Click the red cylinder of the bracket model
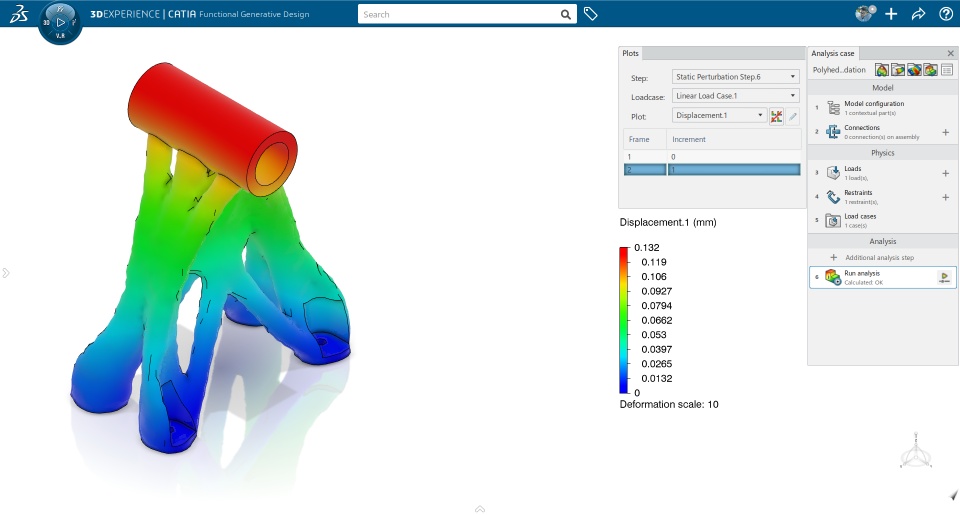Image resolution: width=960 pixels, height=515 pixels. [x=211, y=127]
